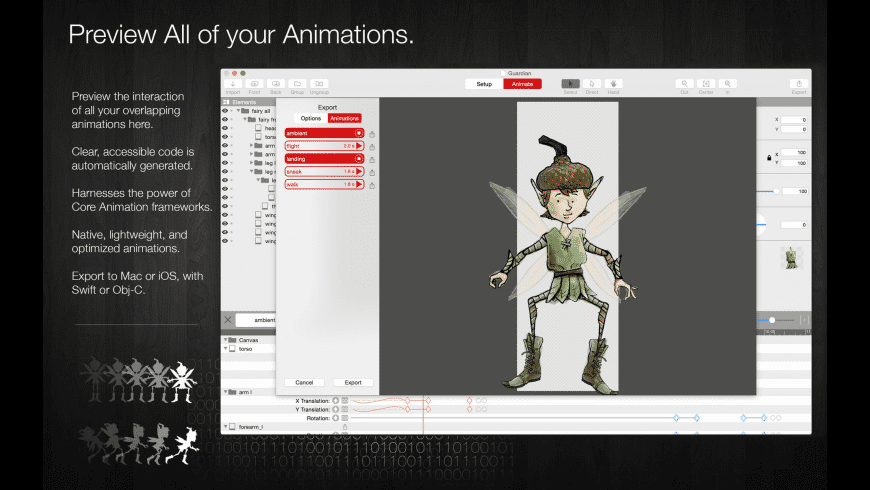Click the rotation angle value field
The image size is (870, 490).
coord(794,225)
